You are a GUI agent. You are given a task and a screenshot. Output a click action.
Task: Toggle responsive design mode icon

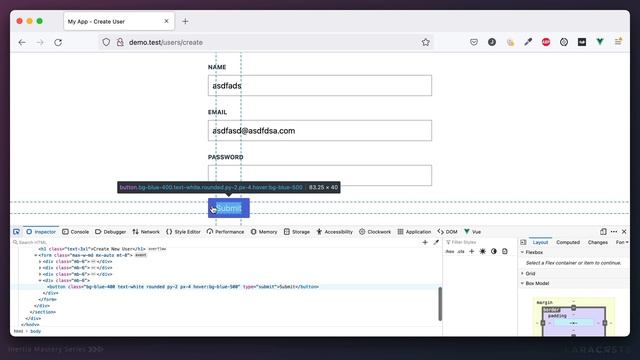[x=603, y=231]
